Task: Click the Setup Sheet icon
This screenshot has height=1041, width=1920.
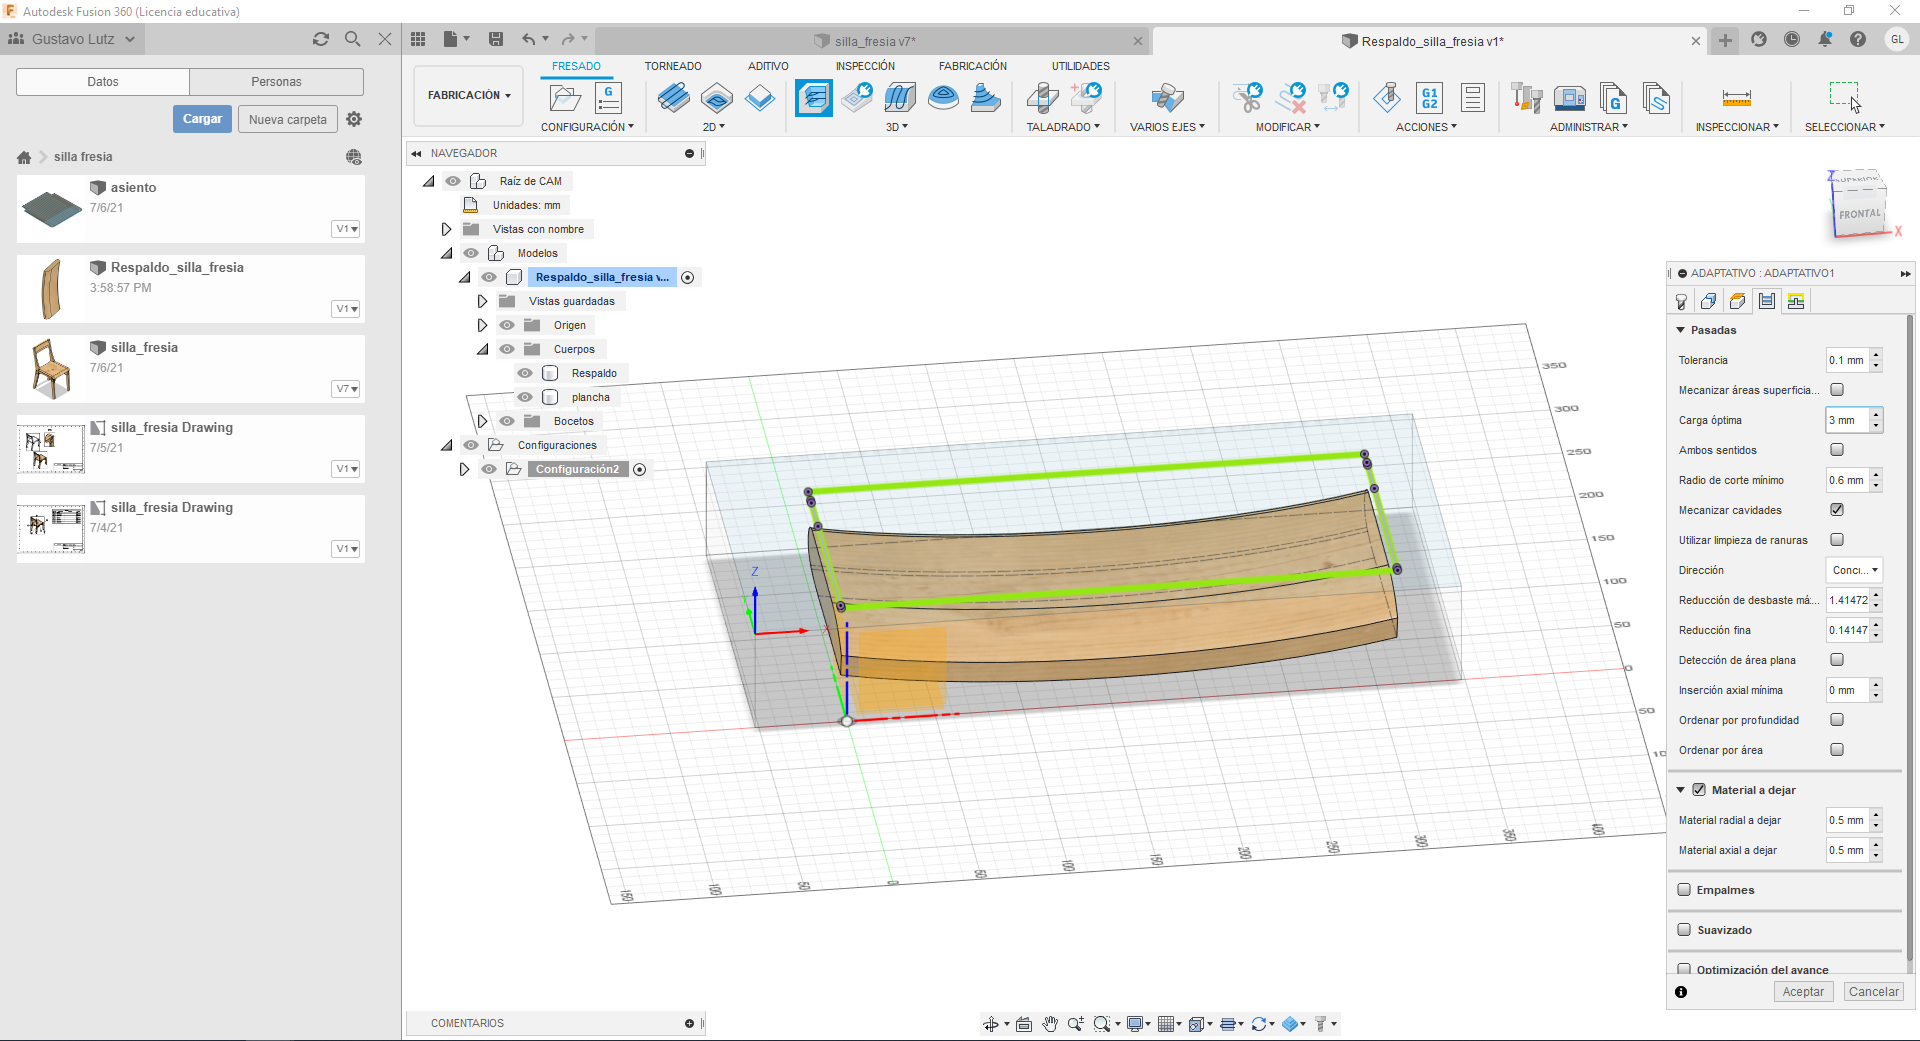Action: [x=1472, y=98]
